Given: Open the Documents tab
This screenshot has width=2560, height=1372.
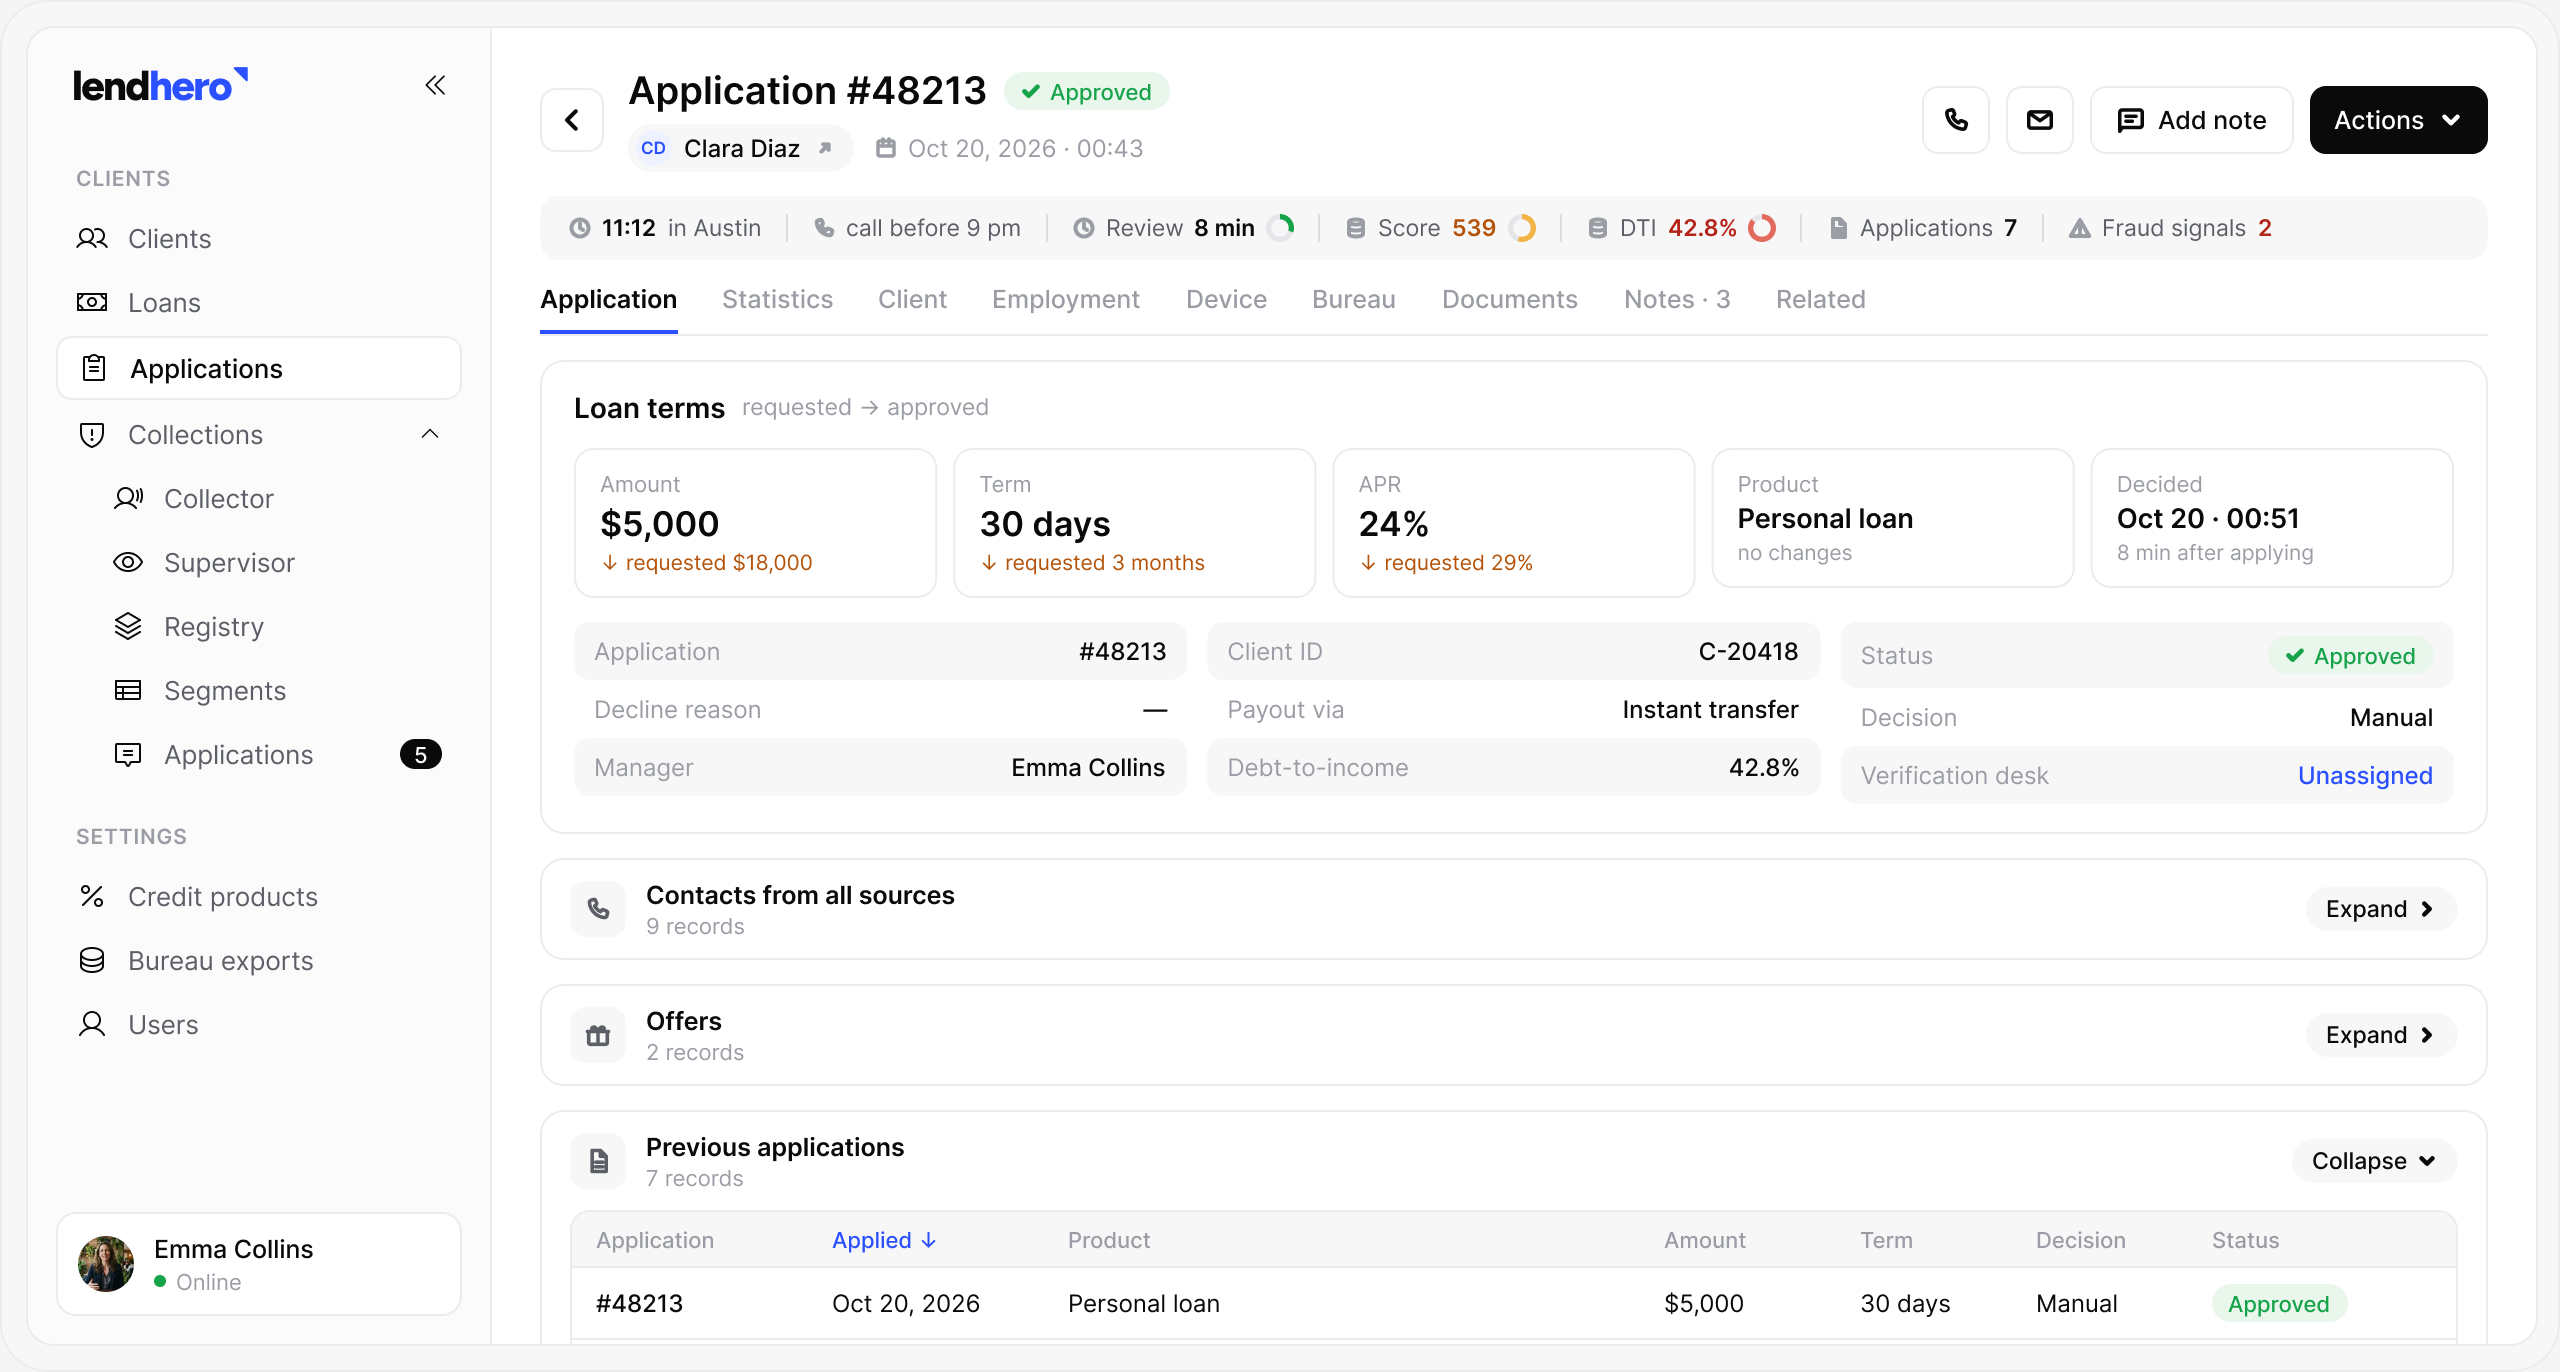Looking at the screenshot, I should [x=1509, y=299].
